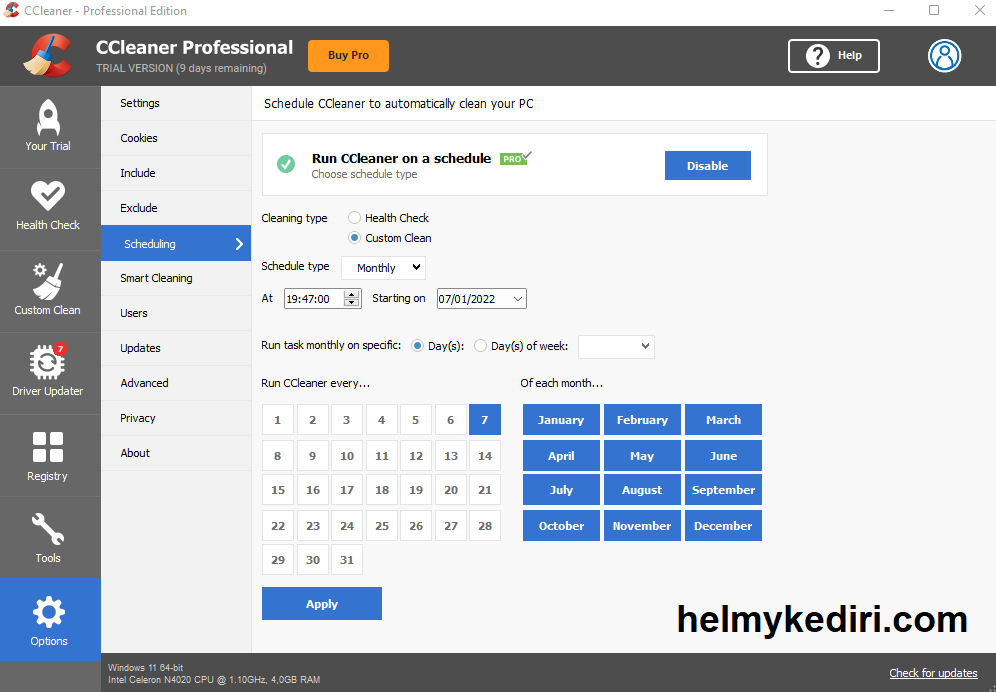This screenshot has height=692, width=996.
Task: Toggle day 25 of the month
Action: (x=382, y=526)
